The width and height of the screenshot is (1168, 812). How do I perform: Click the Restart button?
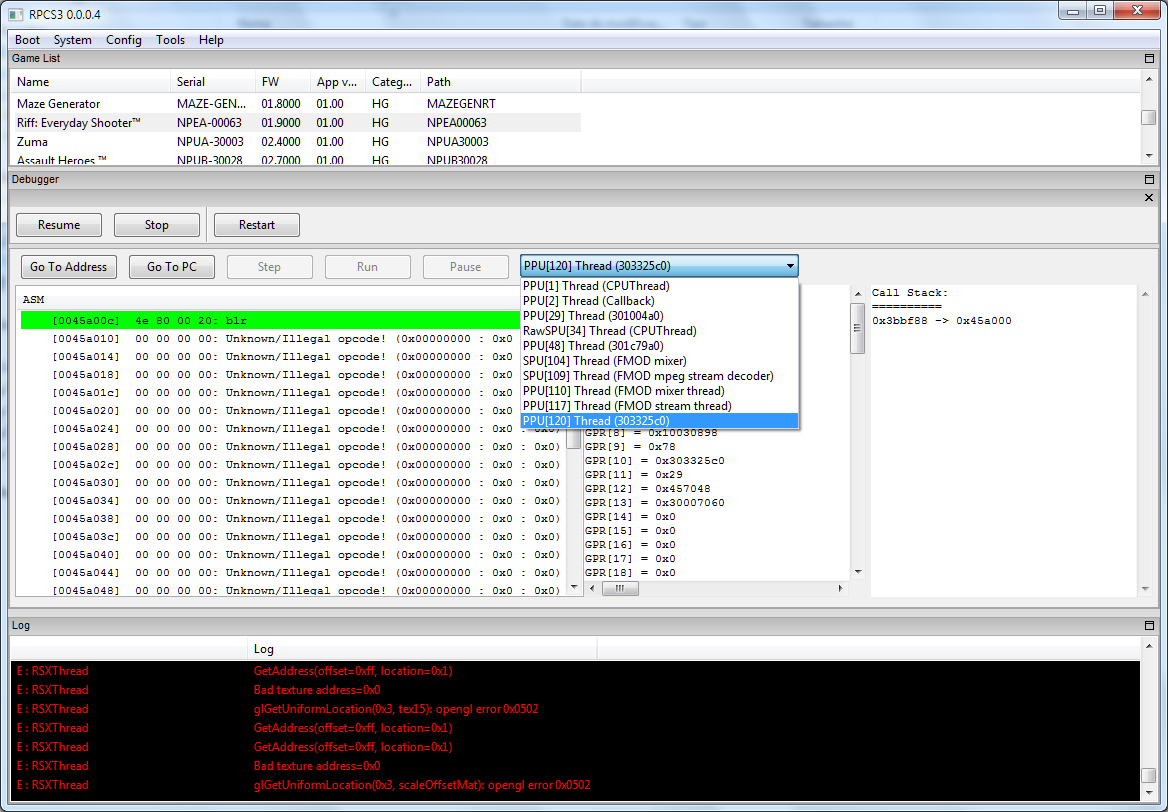257,225
